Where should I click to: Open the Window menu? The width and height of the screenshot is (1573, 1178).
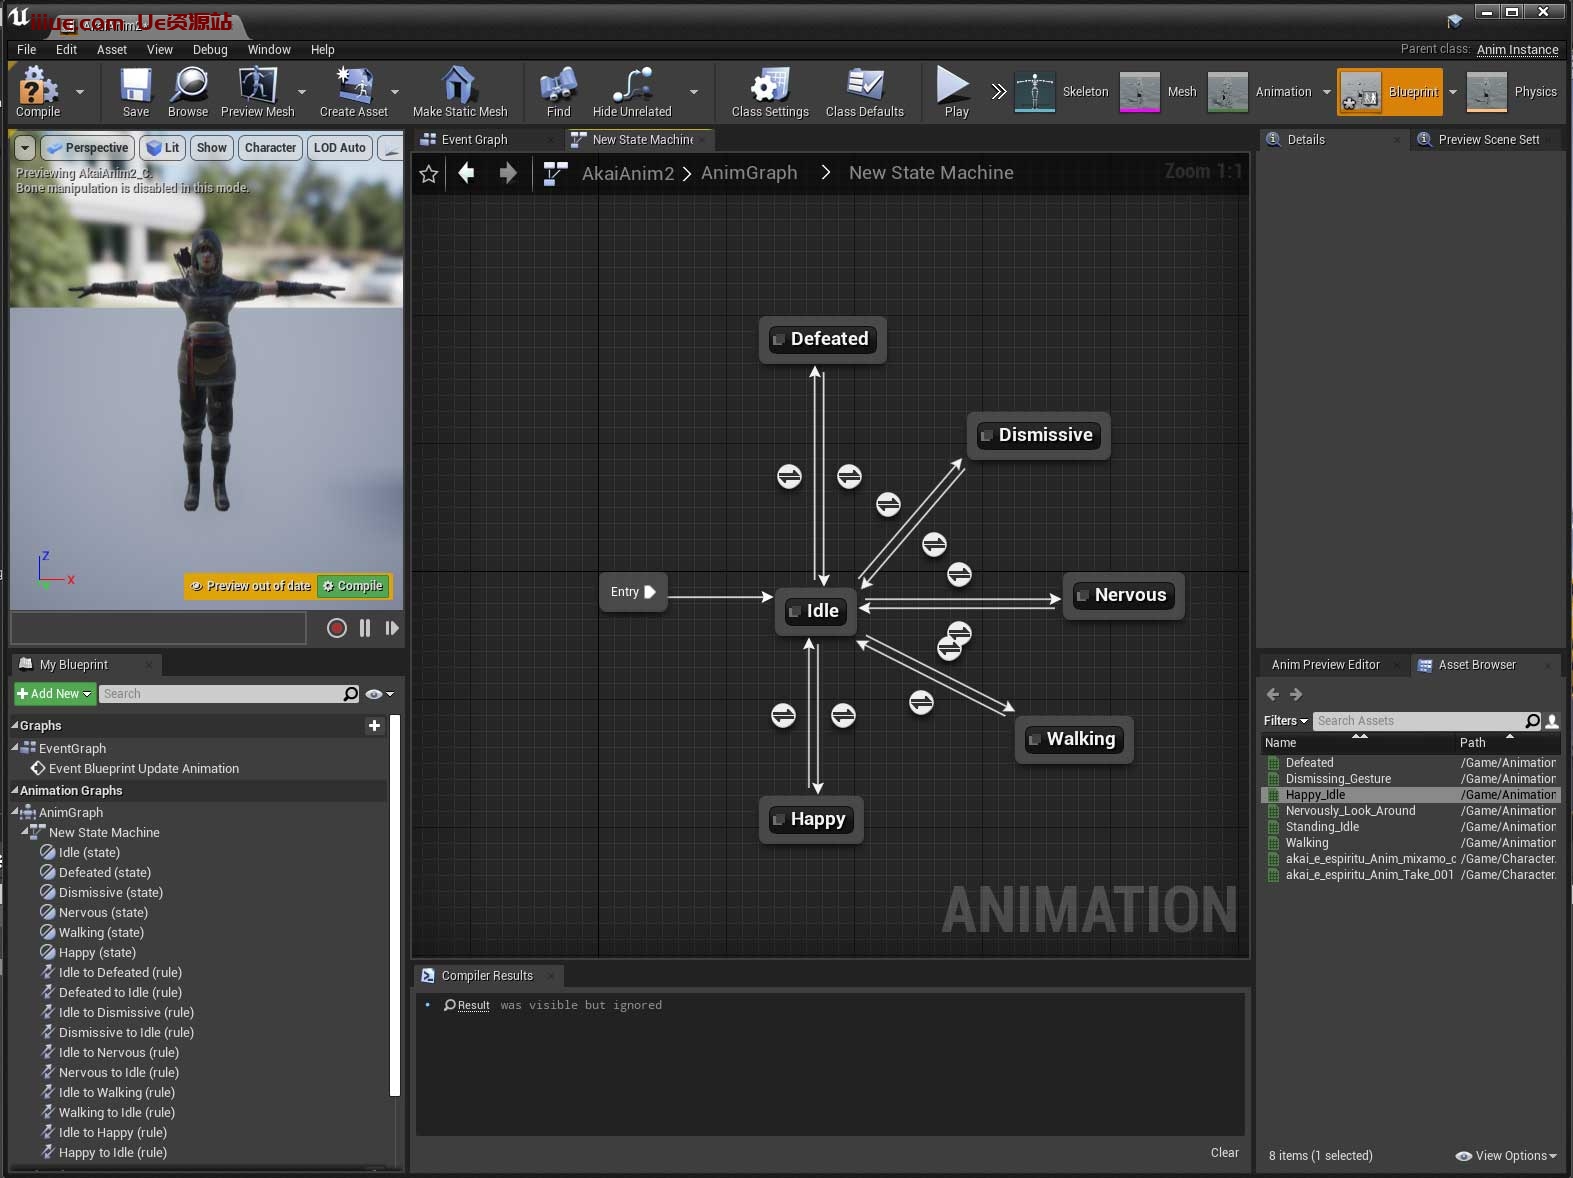tap(269, 49)
